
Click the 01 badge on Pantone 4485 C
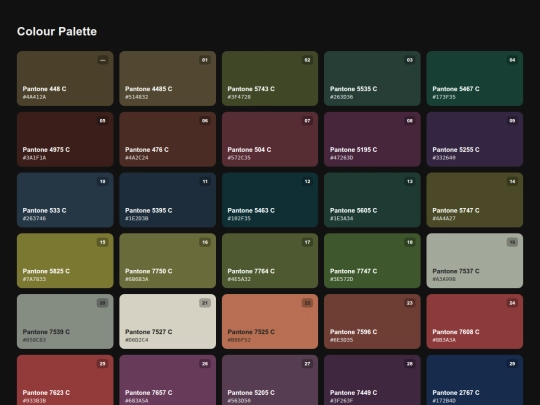click(x=205, y=60)
